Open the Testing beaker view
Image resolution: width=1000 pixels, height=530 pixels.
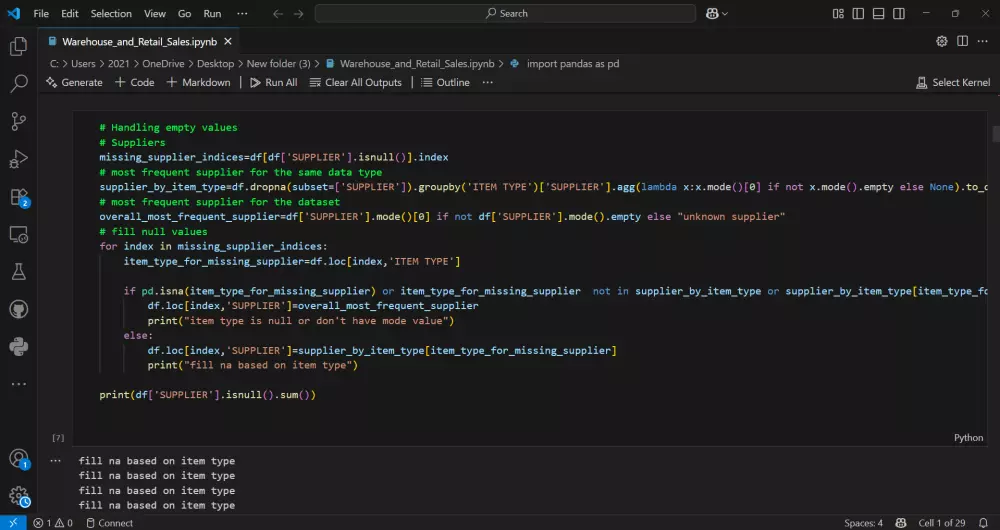(x=18, y=272)
